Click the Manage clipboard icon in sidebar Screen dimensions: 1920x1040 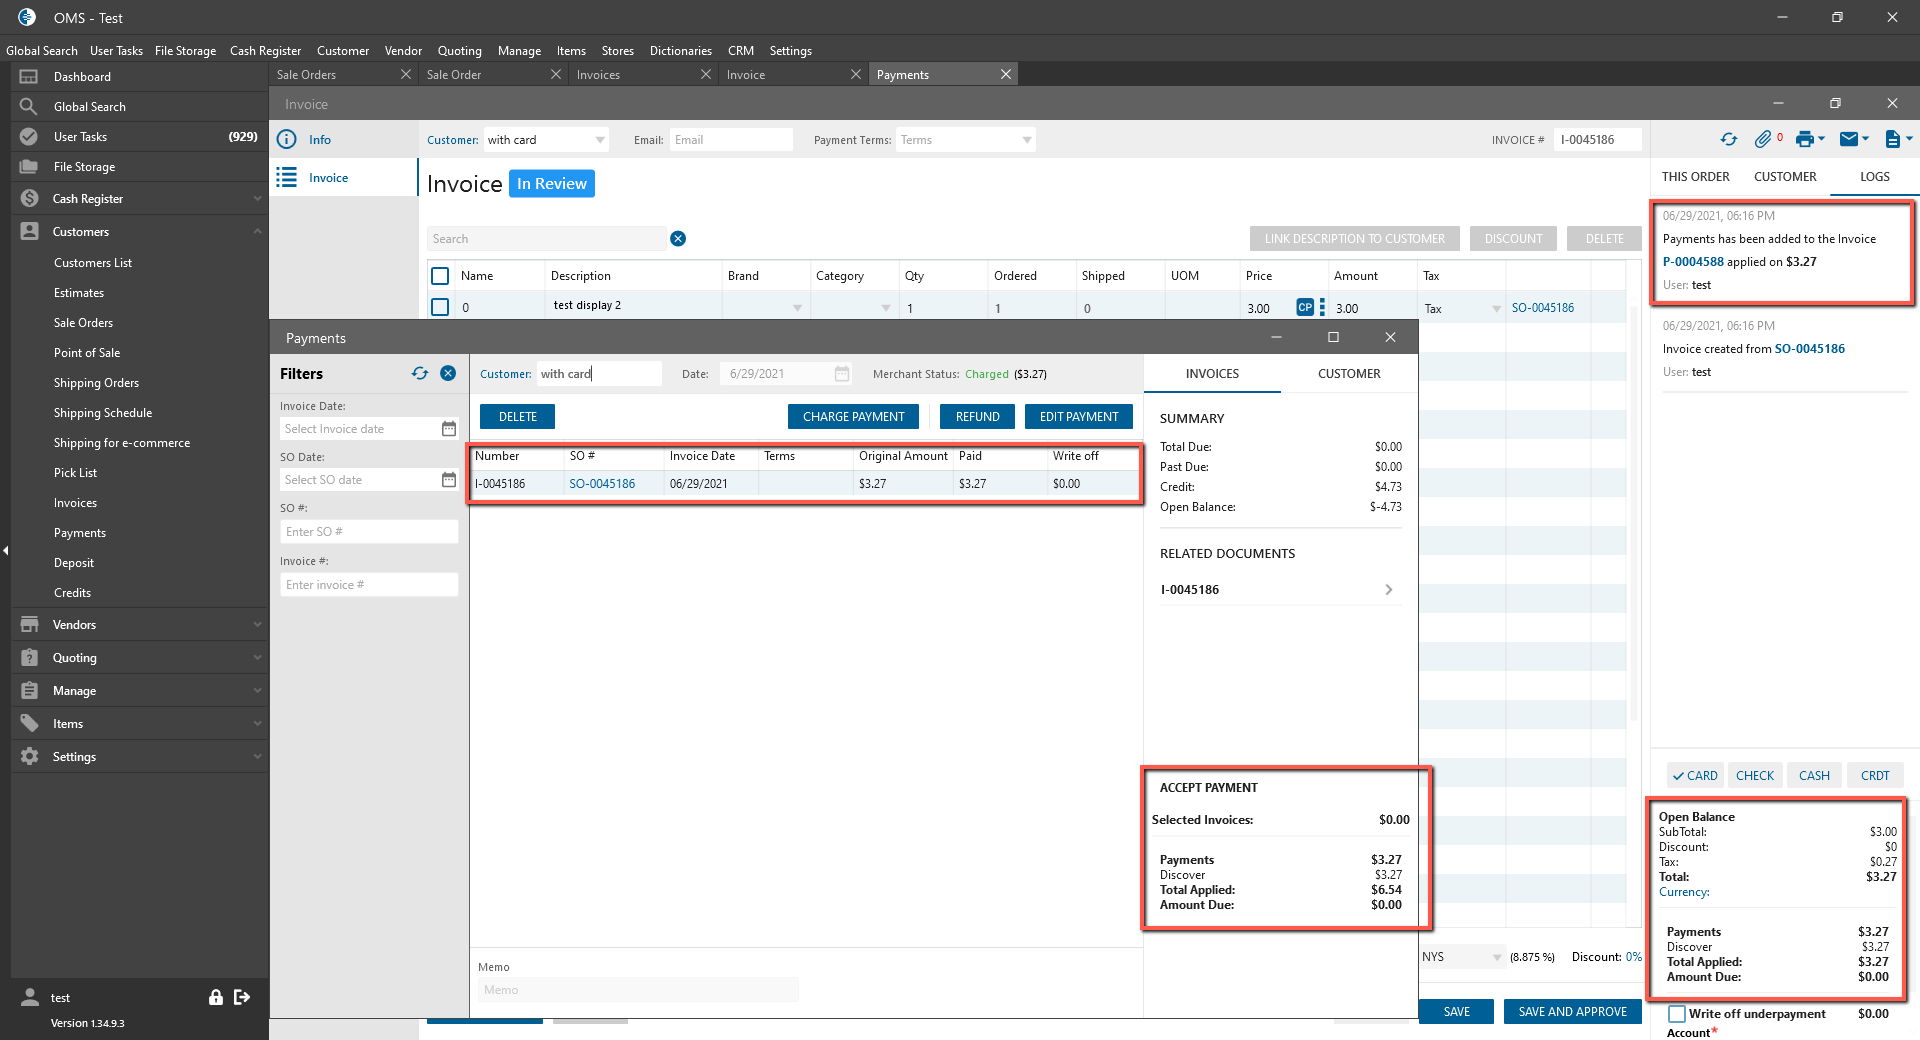pyautogui.click(x=29, y=691)
